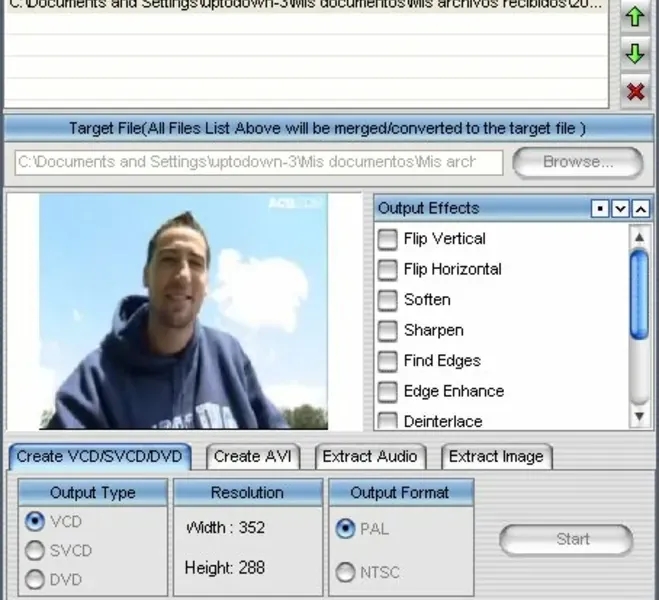Select VCD output type
The image size is (659, 600).
click(35, 521)
